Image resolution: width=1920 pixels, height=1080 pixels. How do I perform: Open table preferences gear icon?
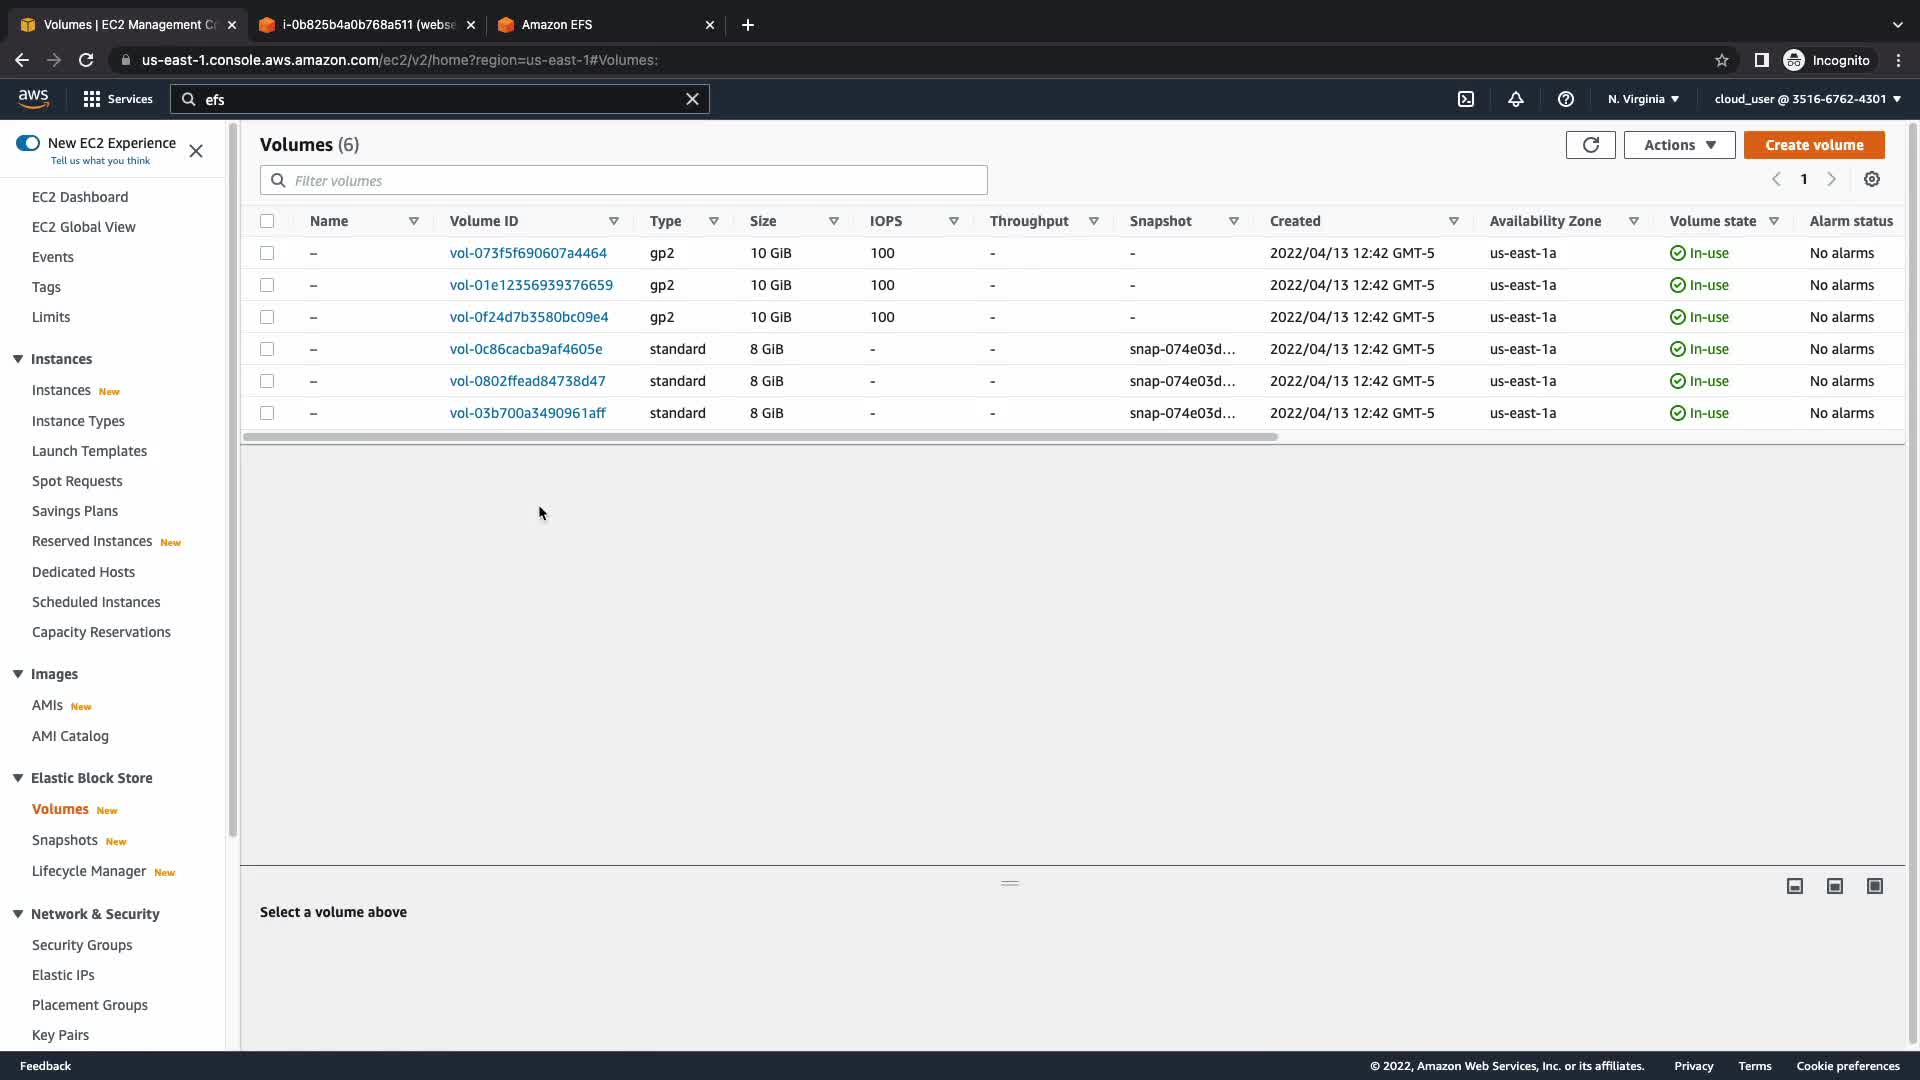pyautogui.click(x=1872, y=179)
